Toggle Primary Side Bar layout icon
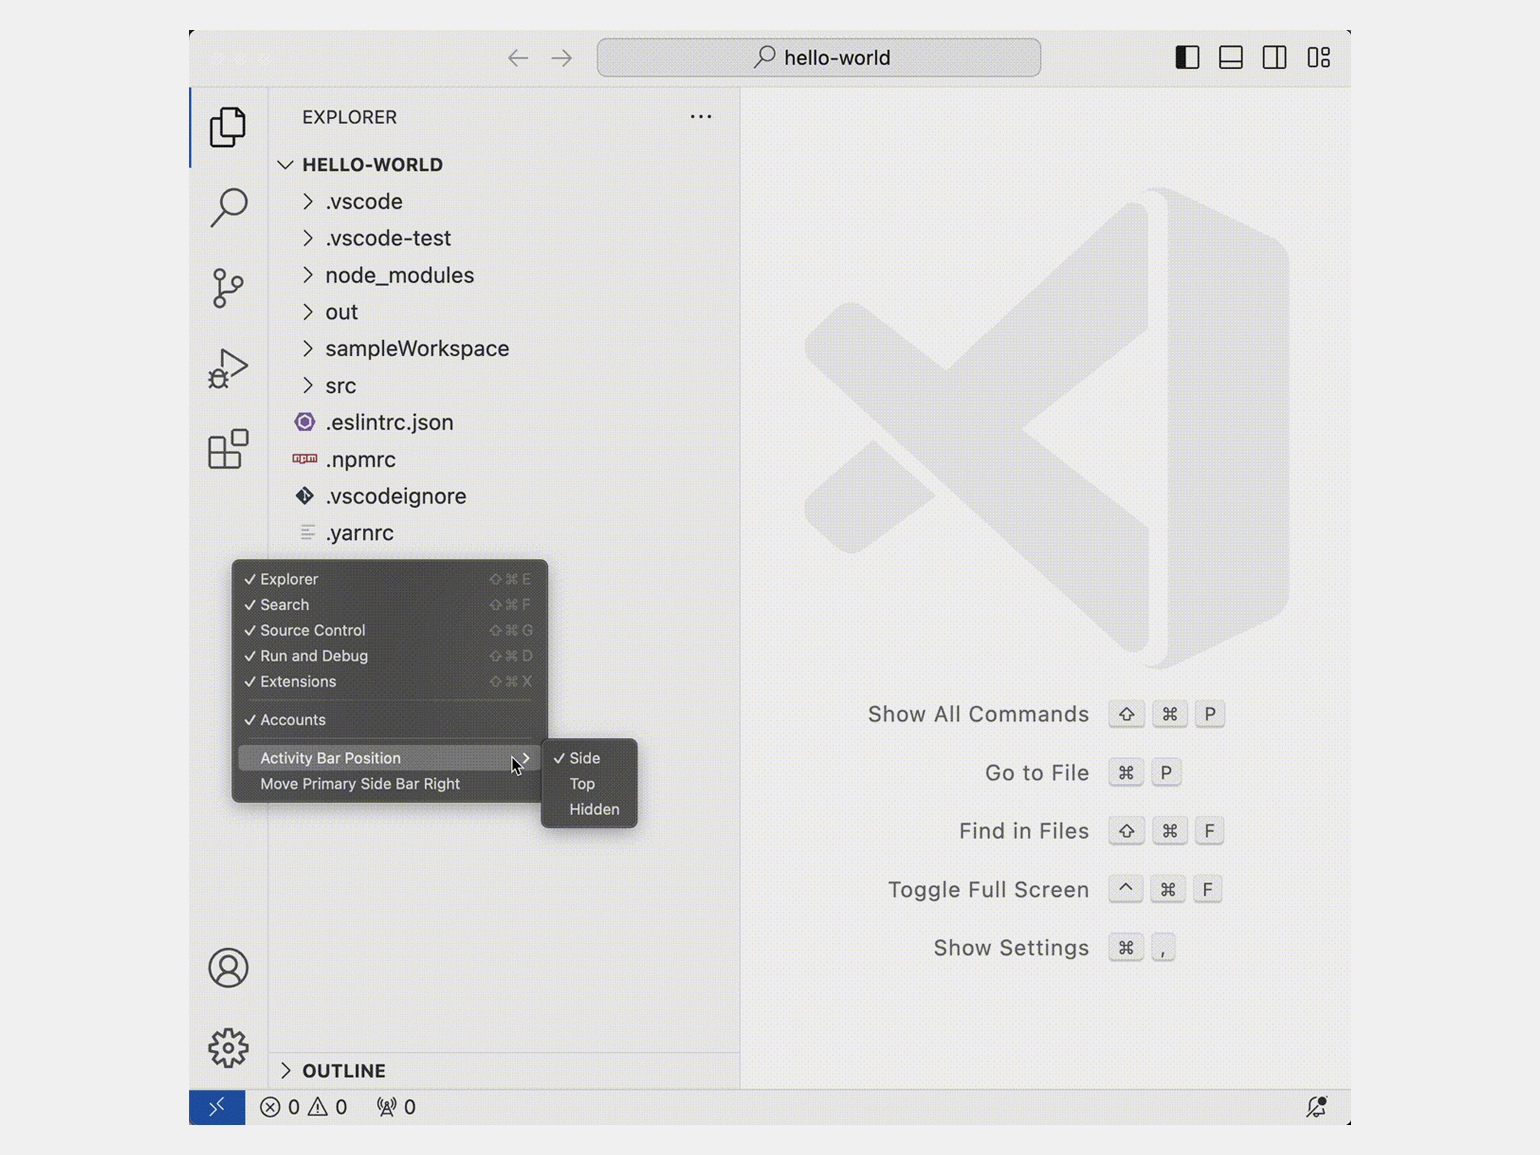This screenshot has height=1155, width=1540. point(1187,57)
